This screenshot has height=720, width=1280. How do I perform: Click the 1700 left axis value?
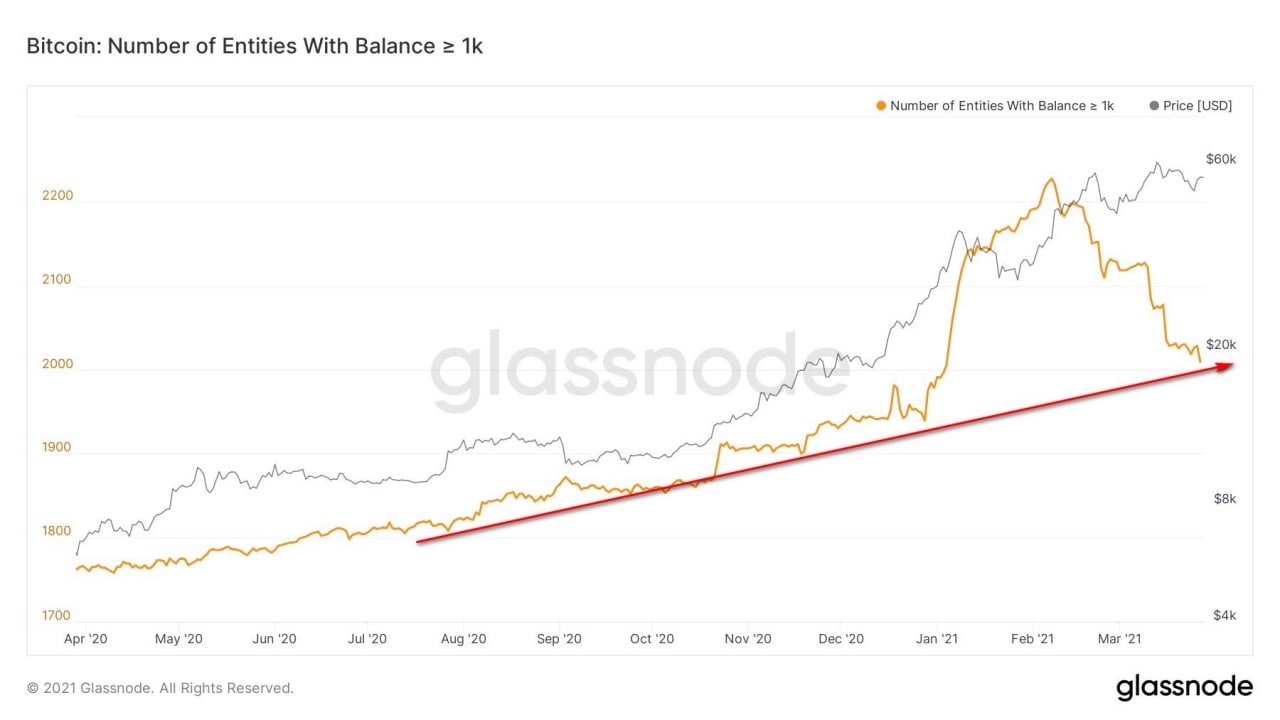pyautogui.click(x=57, y=616)
